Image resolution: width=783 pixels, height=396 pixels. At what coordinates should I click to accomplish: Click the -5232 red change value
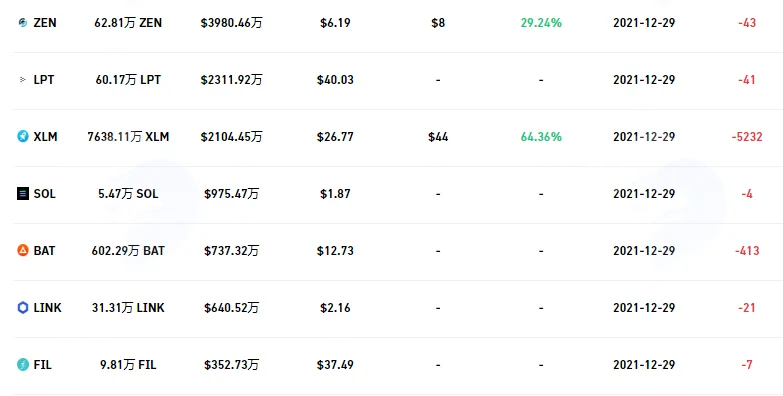tap(747, 137)
